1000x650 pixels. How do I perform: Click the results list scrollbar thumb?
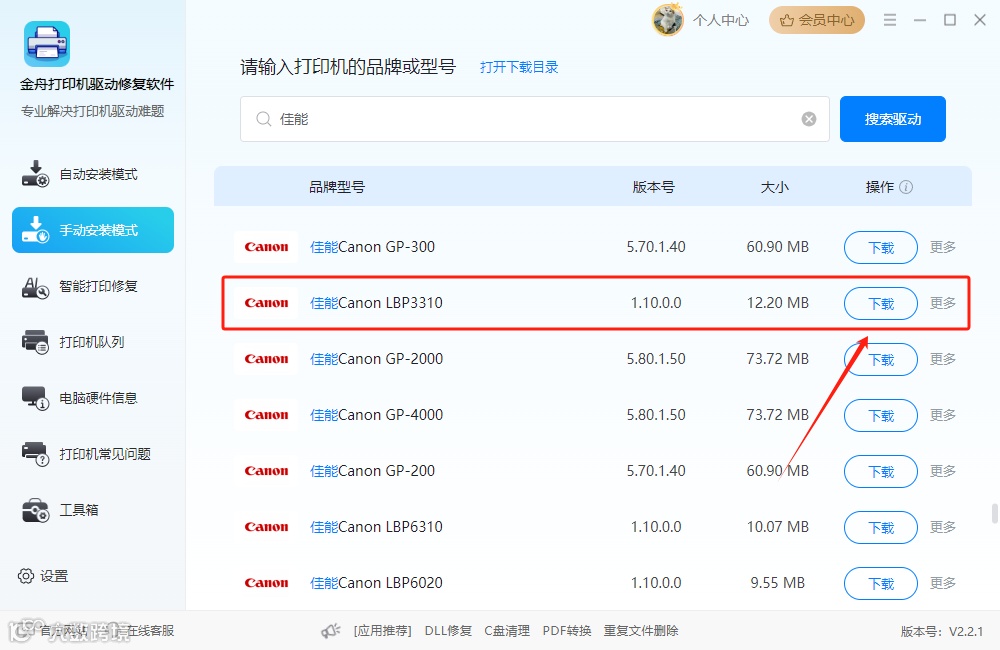[994, 513]
